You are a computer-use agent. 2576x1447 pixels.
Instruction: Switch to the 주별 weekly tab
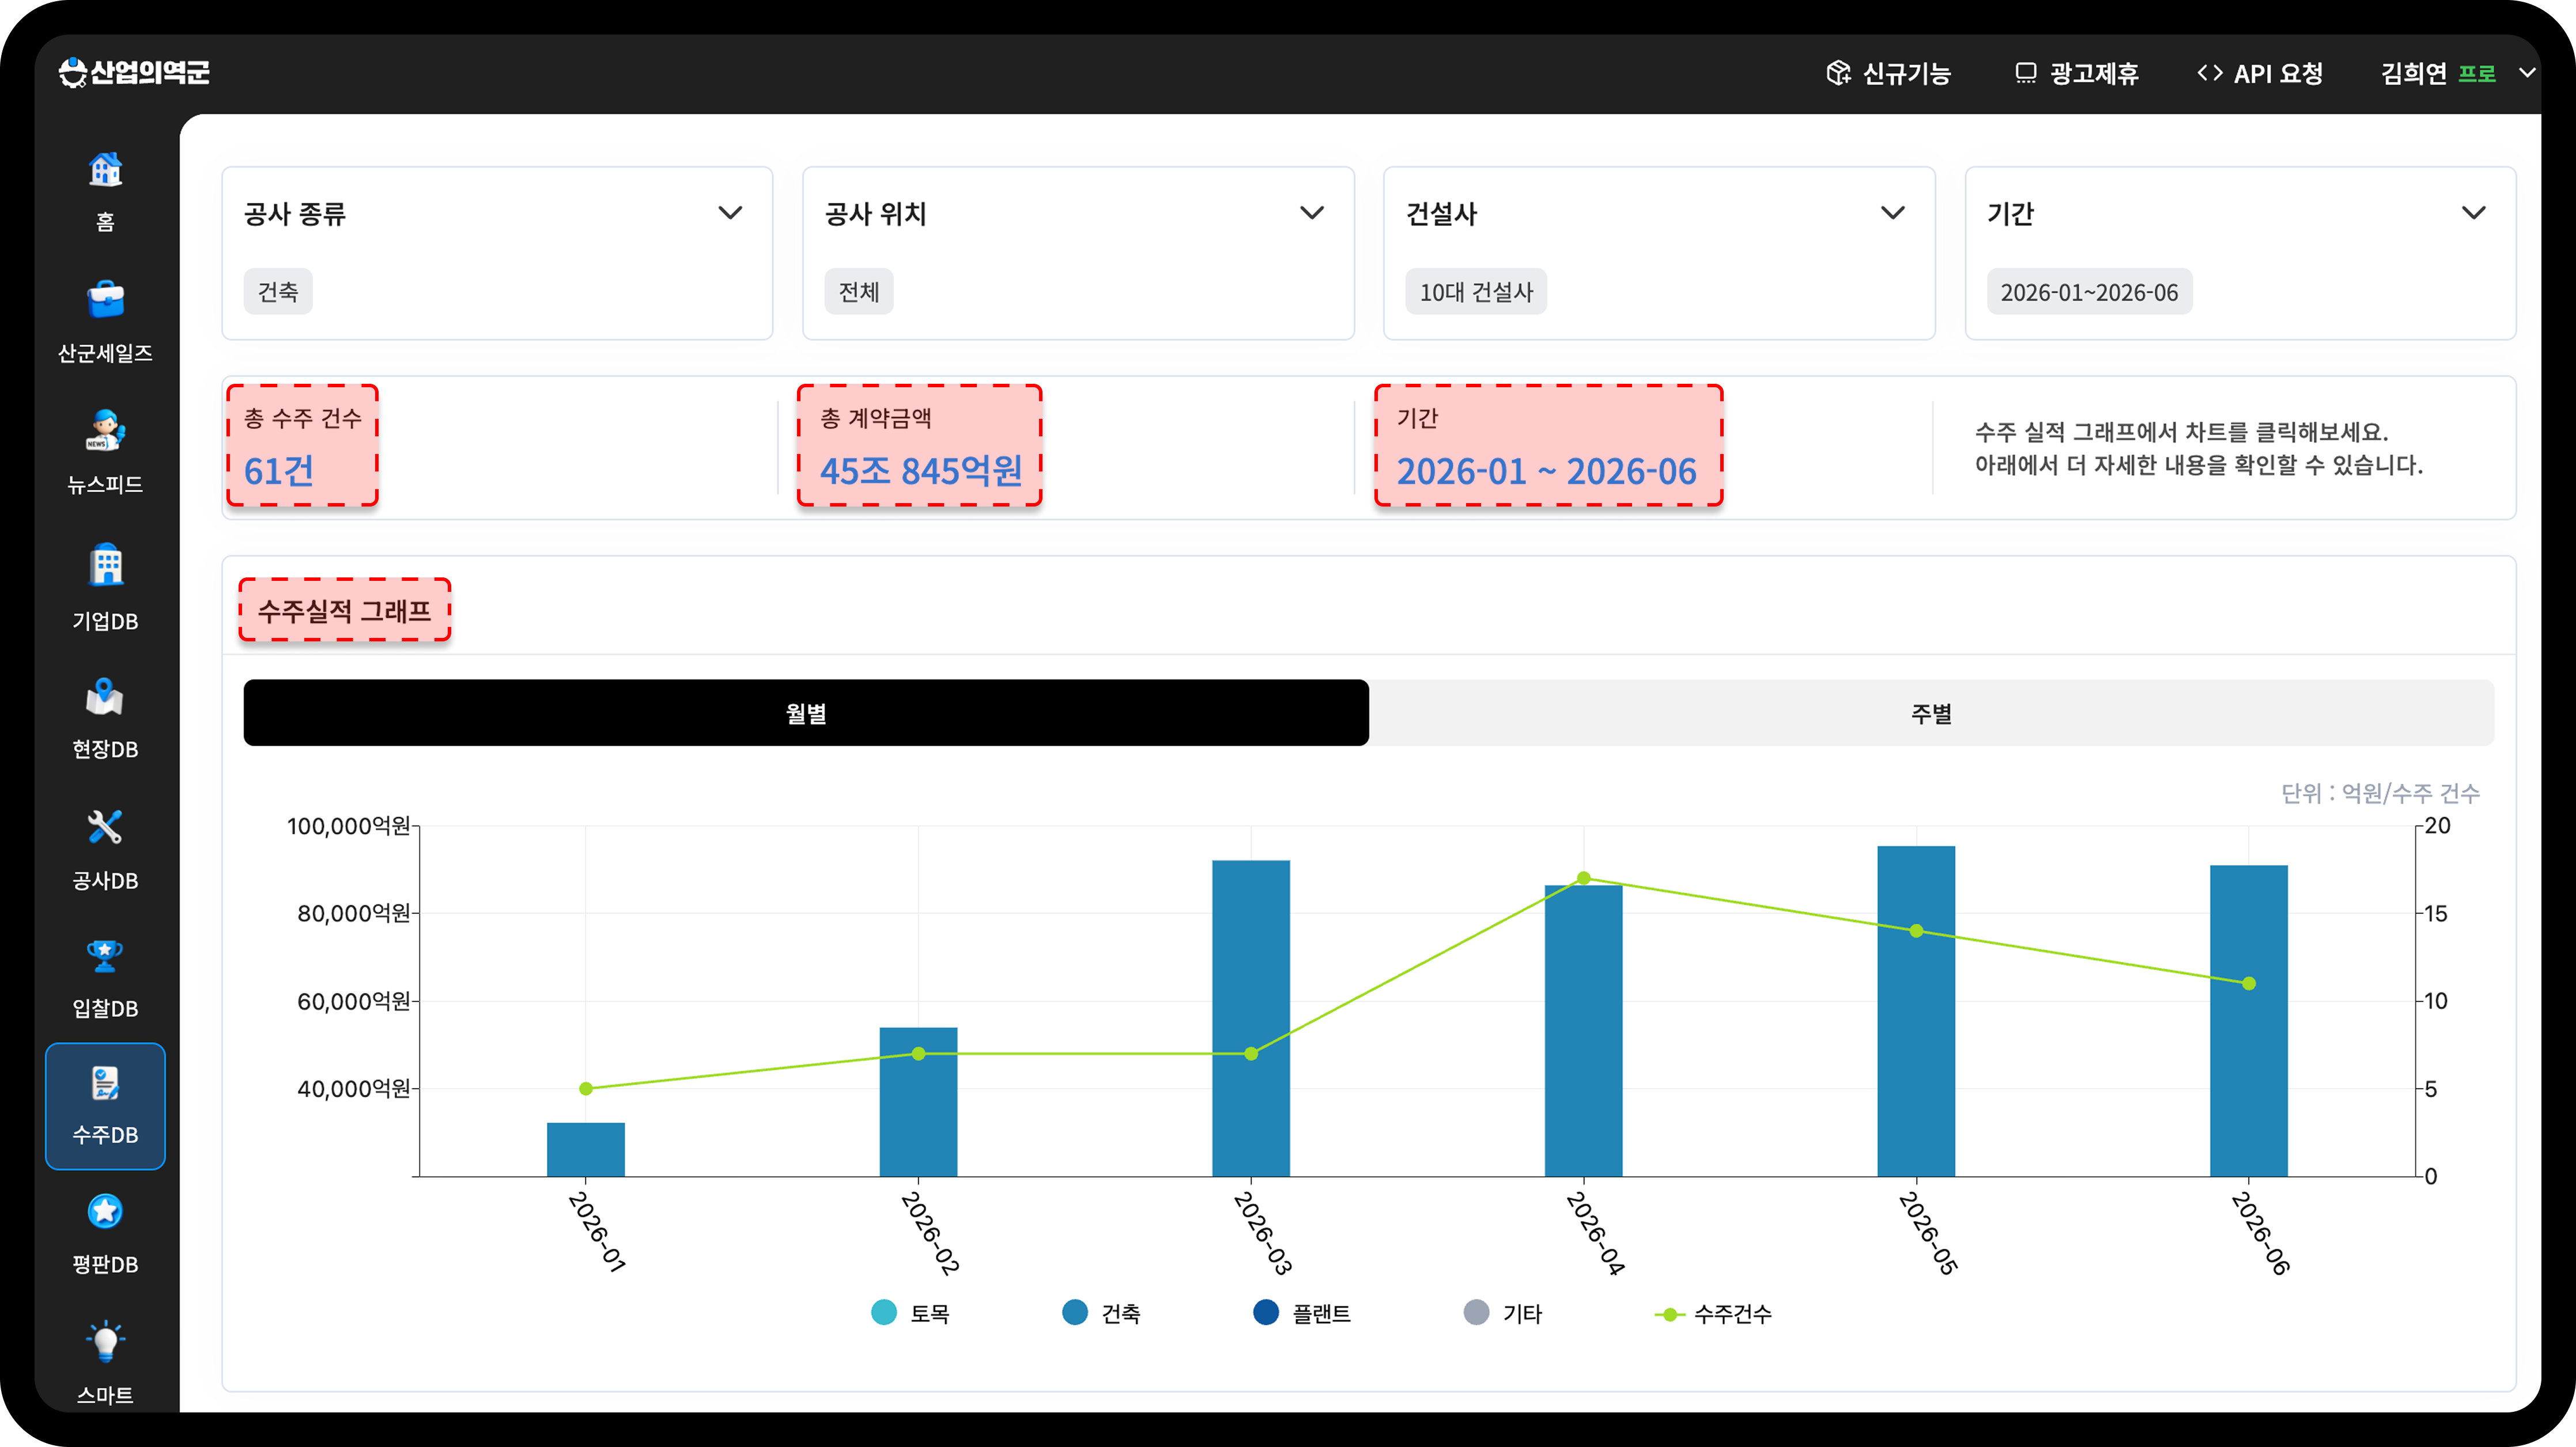(1931, 713)
